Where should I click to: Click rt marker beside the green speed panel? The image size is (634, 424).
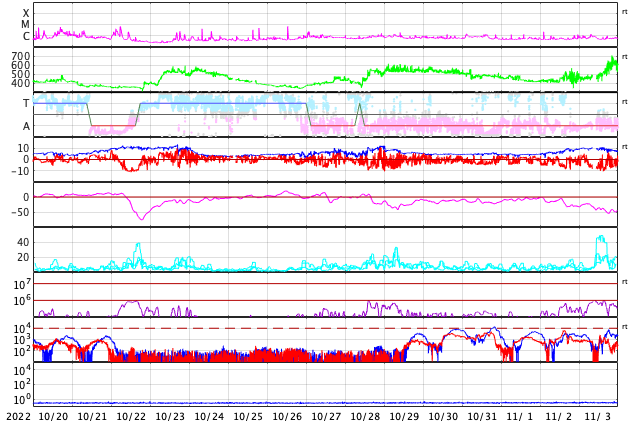coord(625,57)
